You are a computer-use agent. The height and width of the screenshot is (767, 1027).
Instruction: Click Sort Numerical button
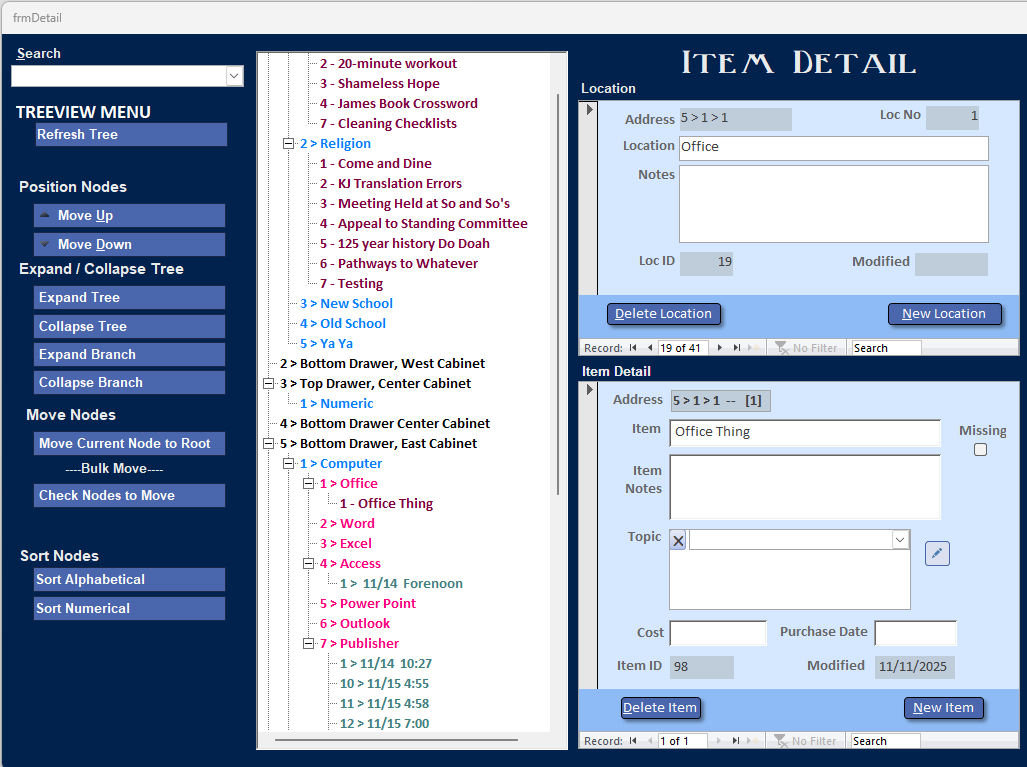129,608
